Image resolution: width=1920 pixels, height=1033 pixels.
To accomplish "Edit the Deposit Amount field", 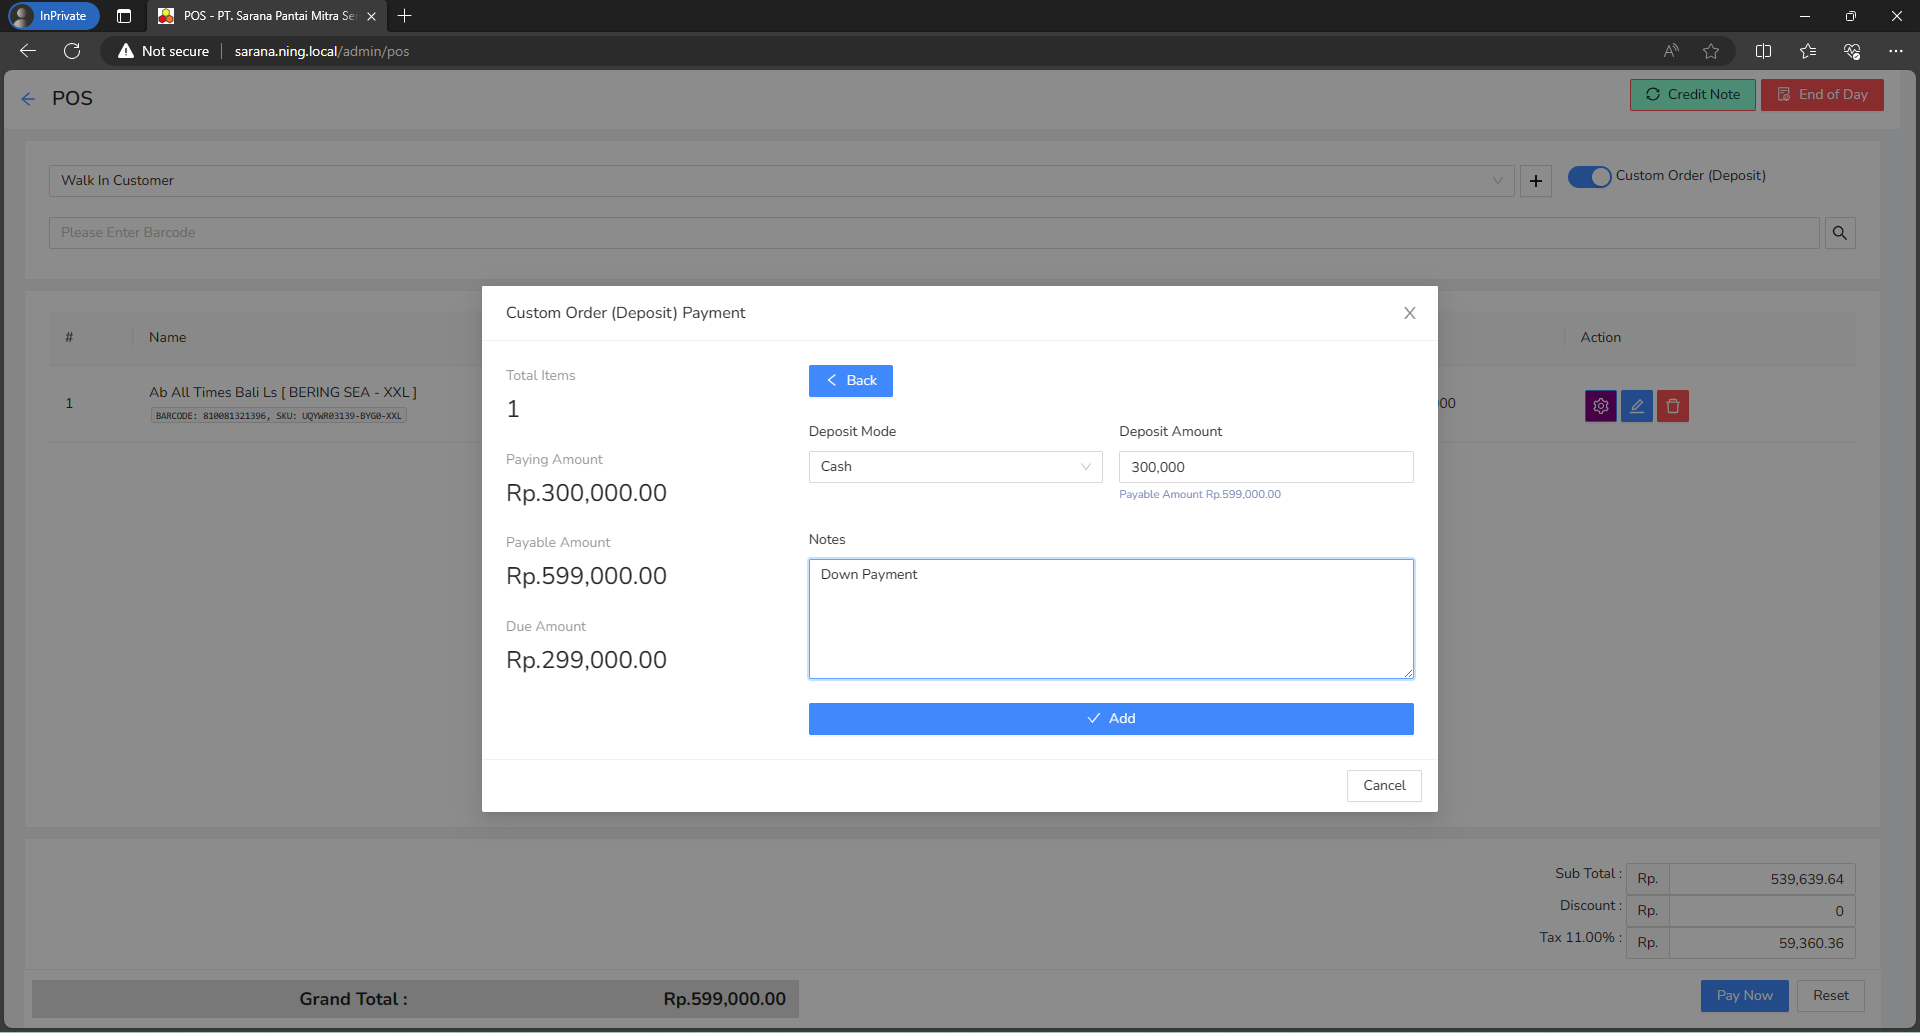I will click(1266, 467).
